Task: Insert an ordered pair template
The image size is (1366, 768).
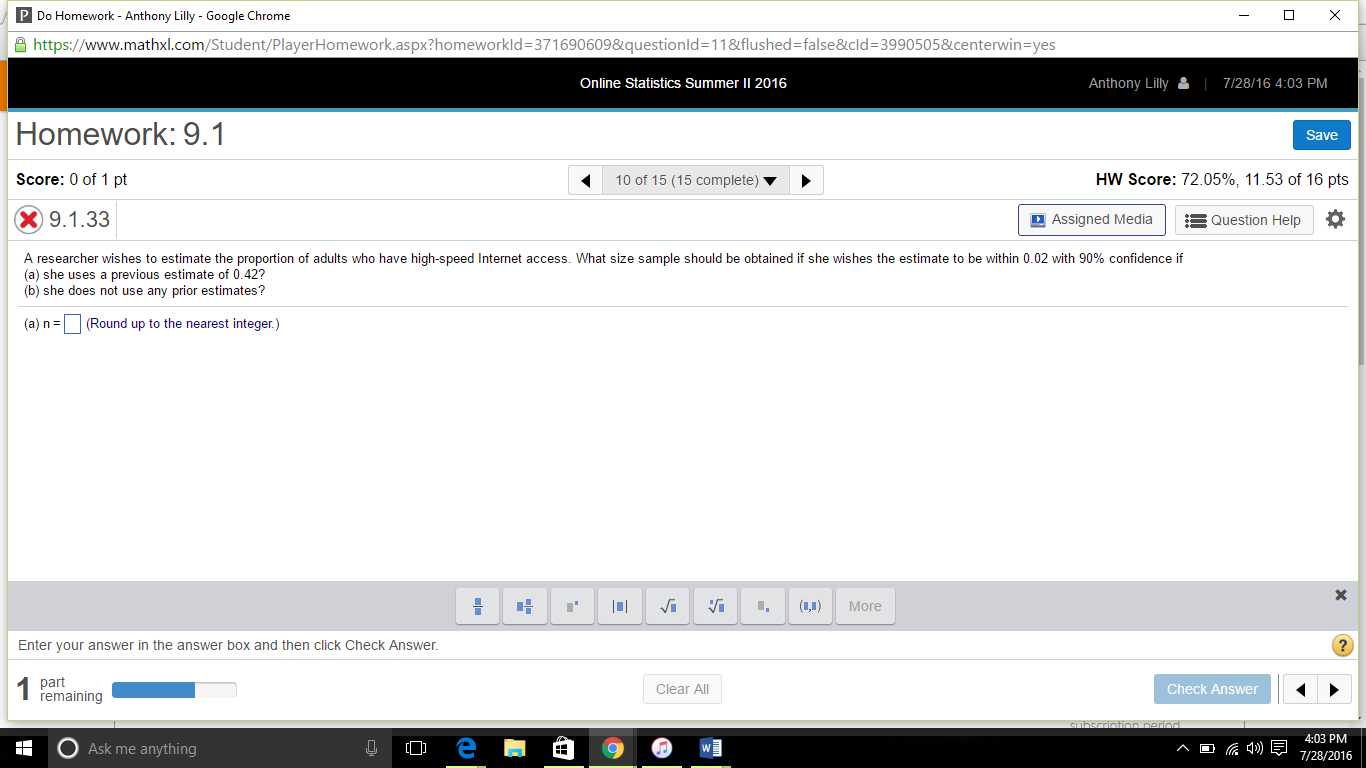Action: (x=810, y=606)
